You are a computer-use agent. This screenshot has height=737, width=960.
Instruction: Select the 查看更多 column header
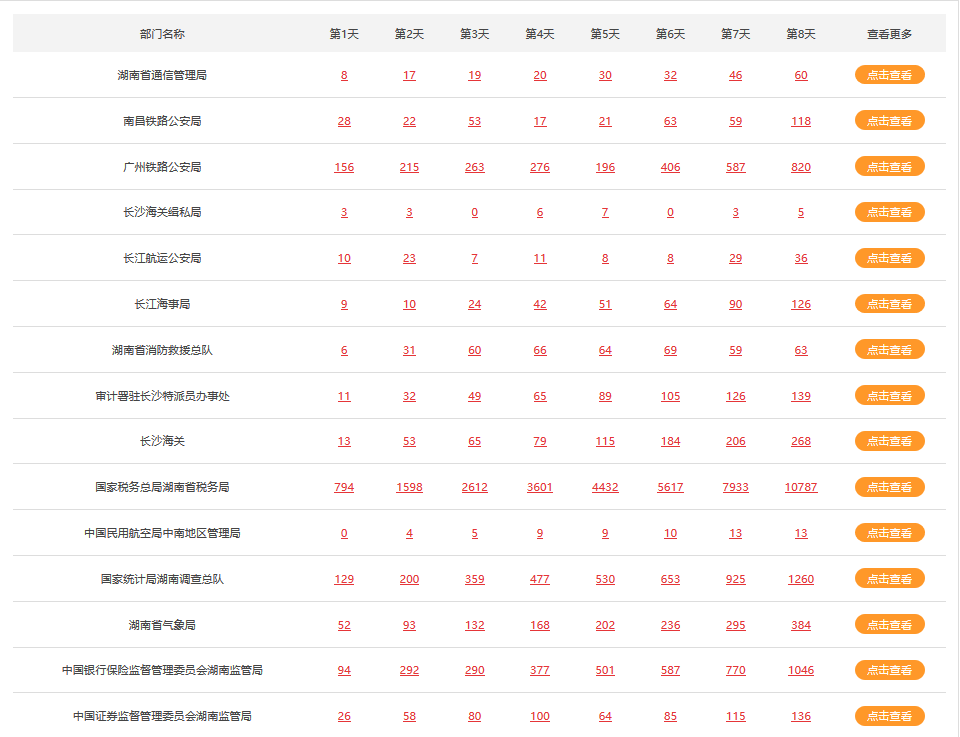(x=889, y=34)
